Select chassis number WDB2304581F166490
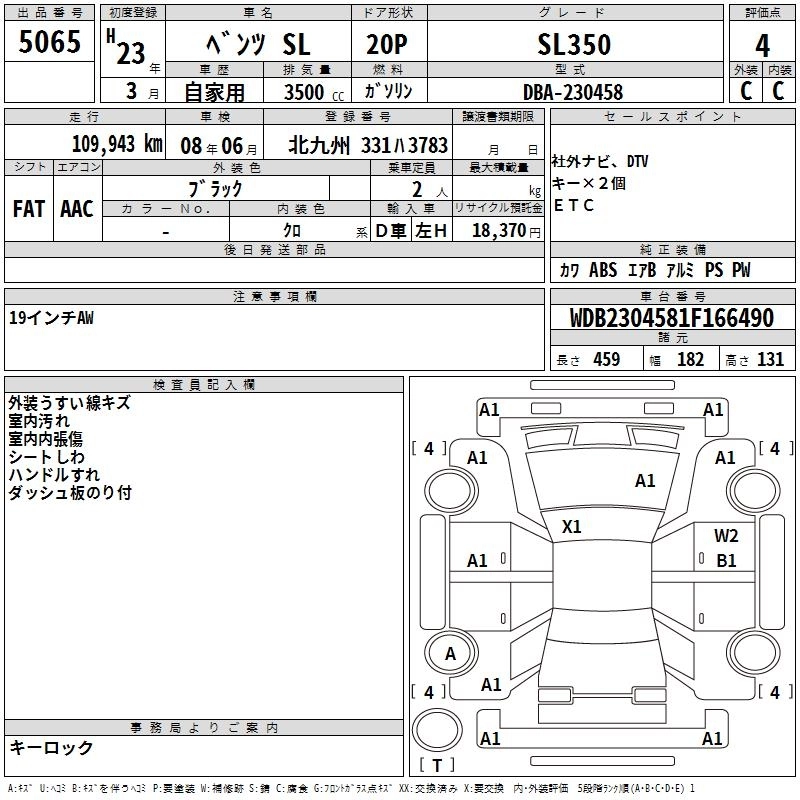Screen dimensions: 800x800 [x=671, y=319]
